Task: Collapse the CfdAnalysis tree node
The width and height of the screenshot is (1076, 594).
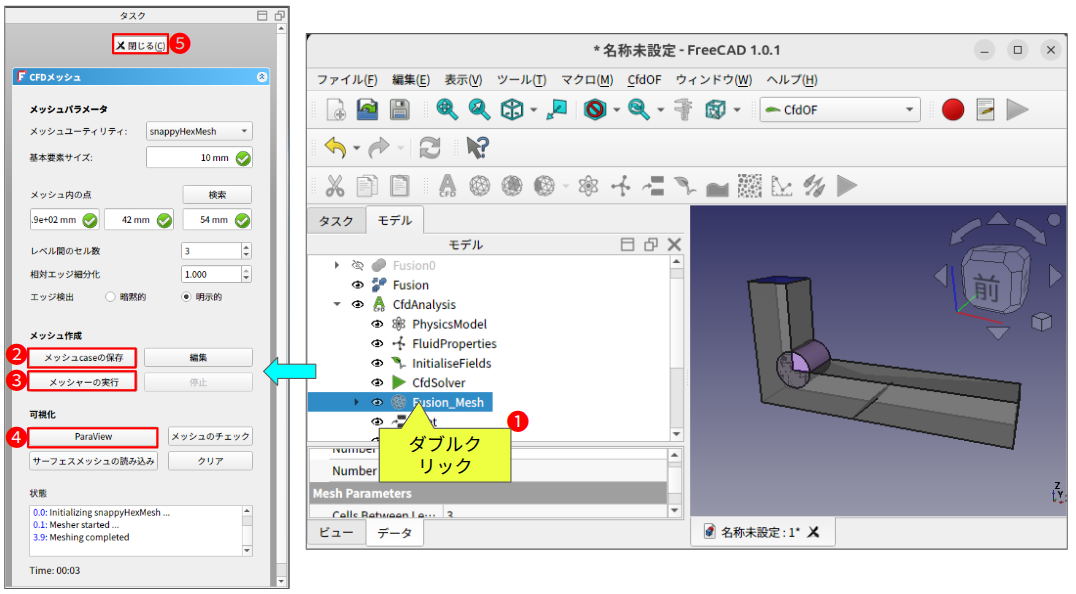Action: click(337, 305)
